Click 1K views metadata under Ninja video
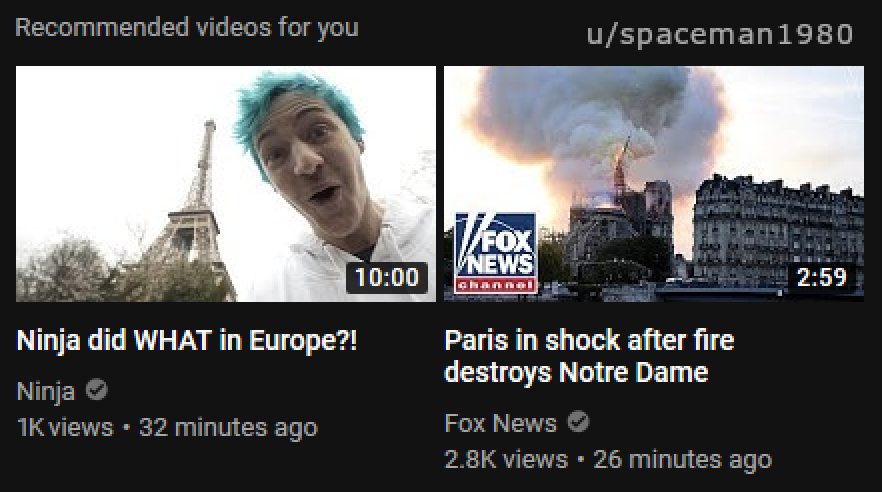The image size is (882, 492). [65, 427]
